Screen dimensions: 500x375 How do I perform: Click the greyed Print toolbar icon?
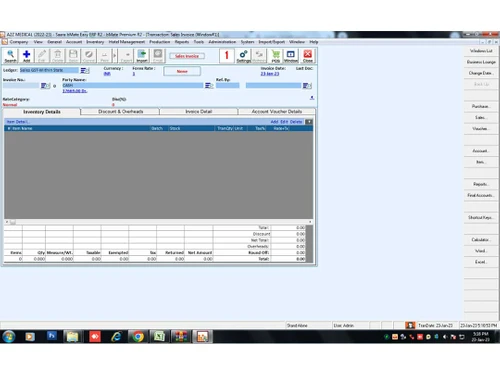[104, 56]
